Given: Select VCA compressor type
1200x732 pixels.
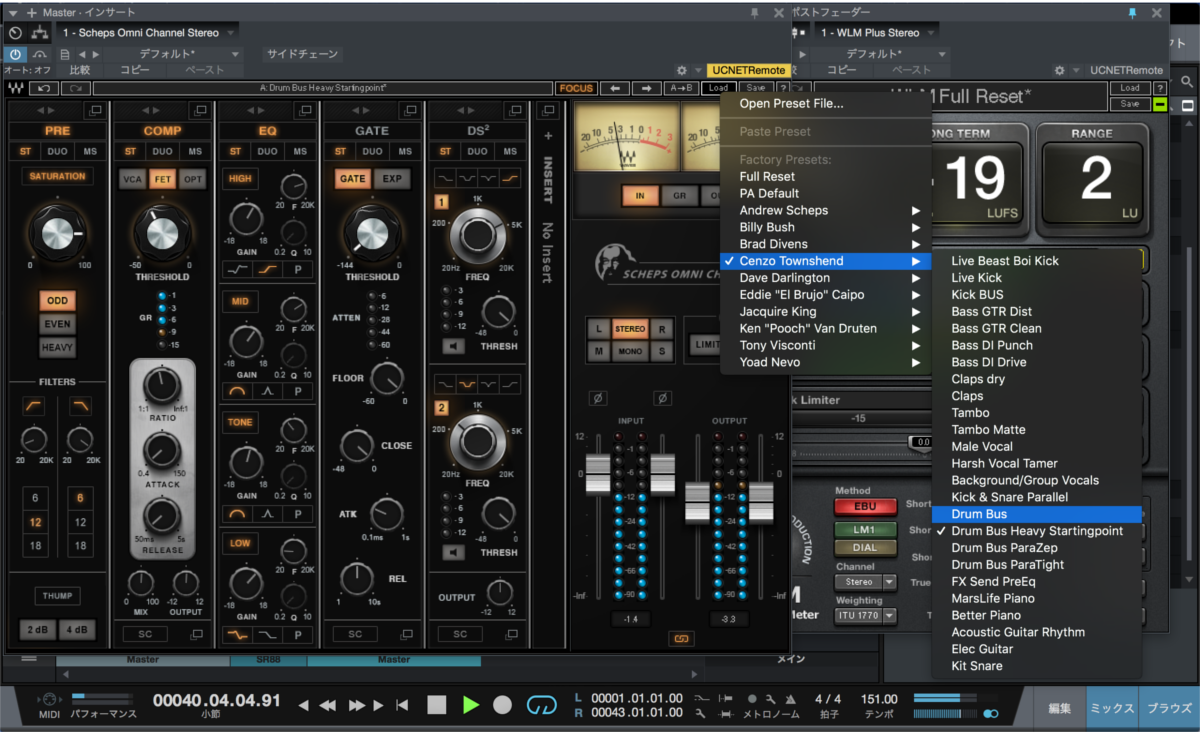Looking at the screenshot, I should tap(132, 179).
